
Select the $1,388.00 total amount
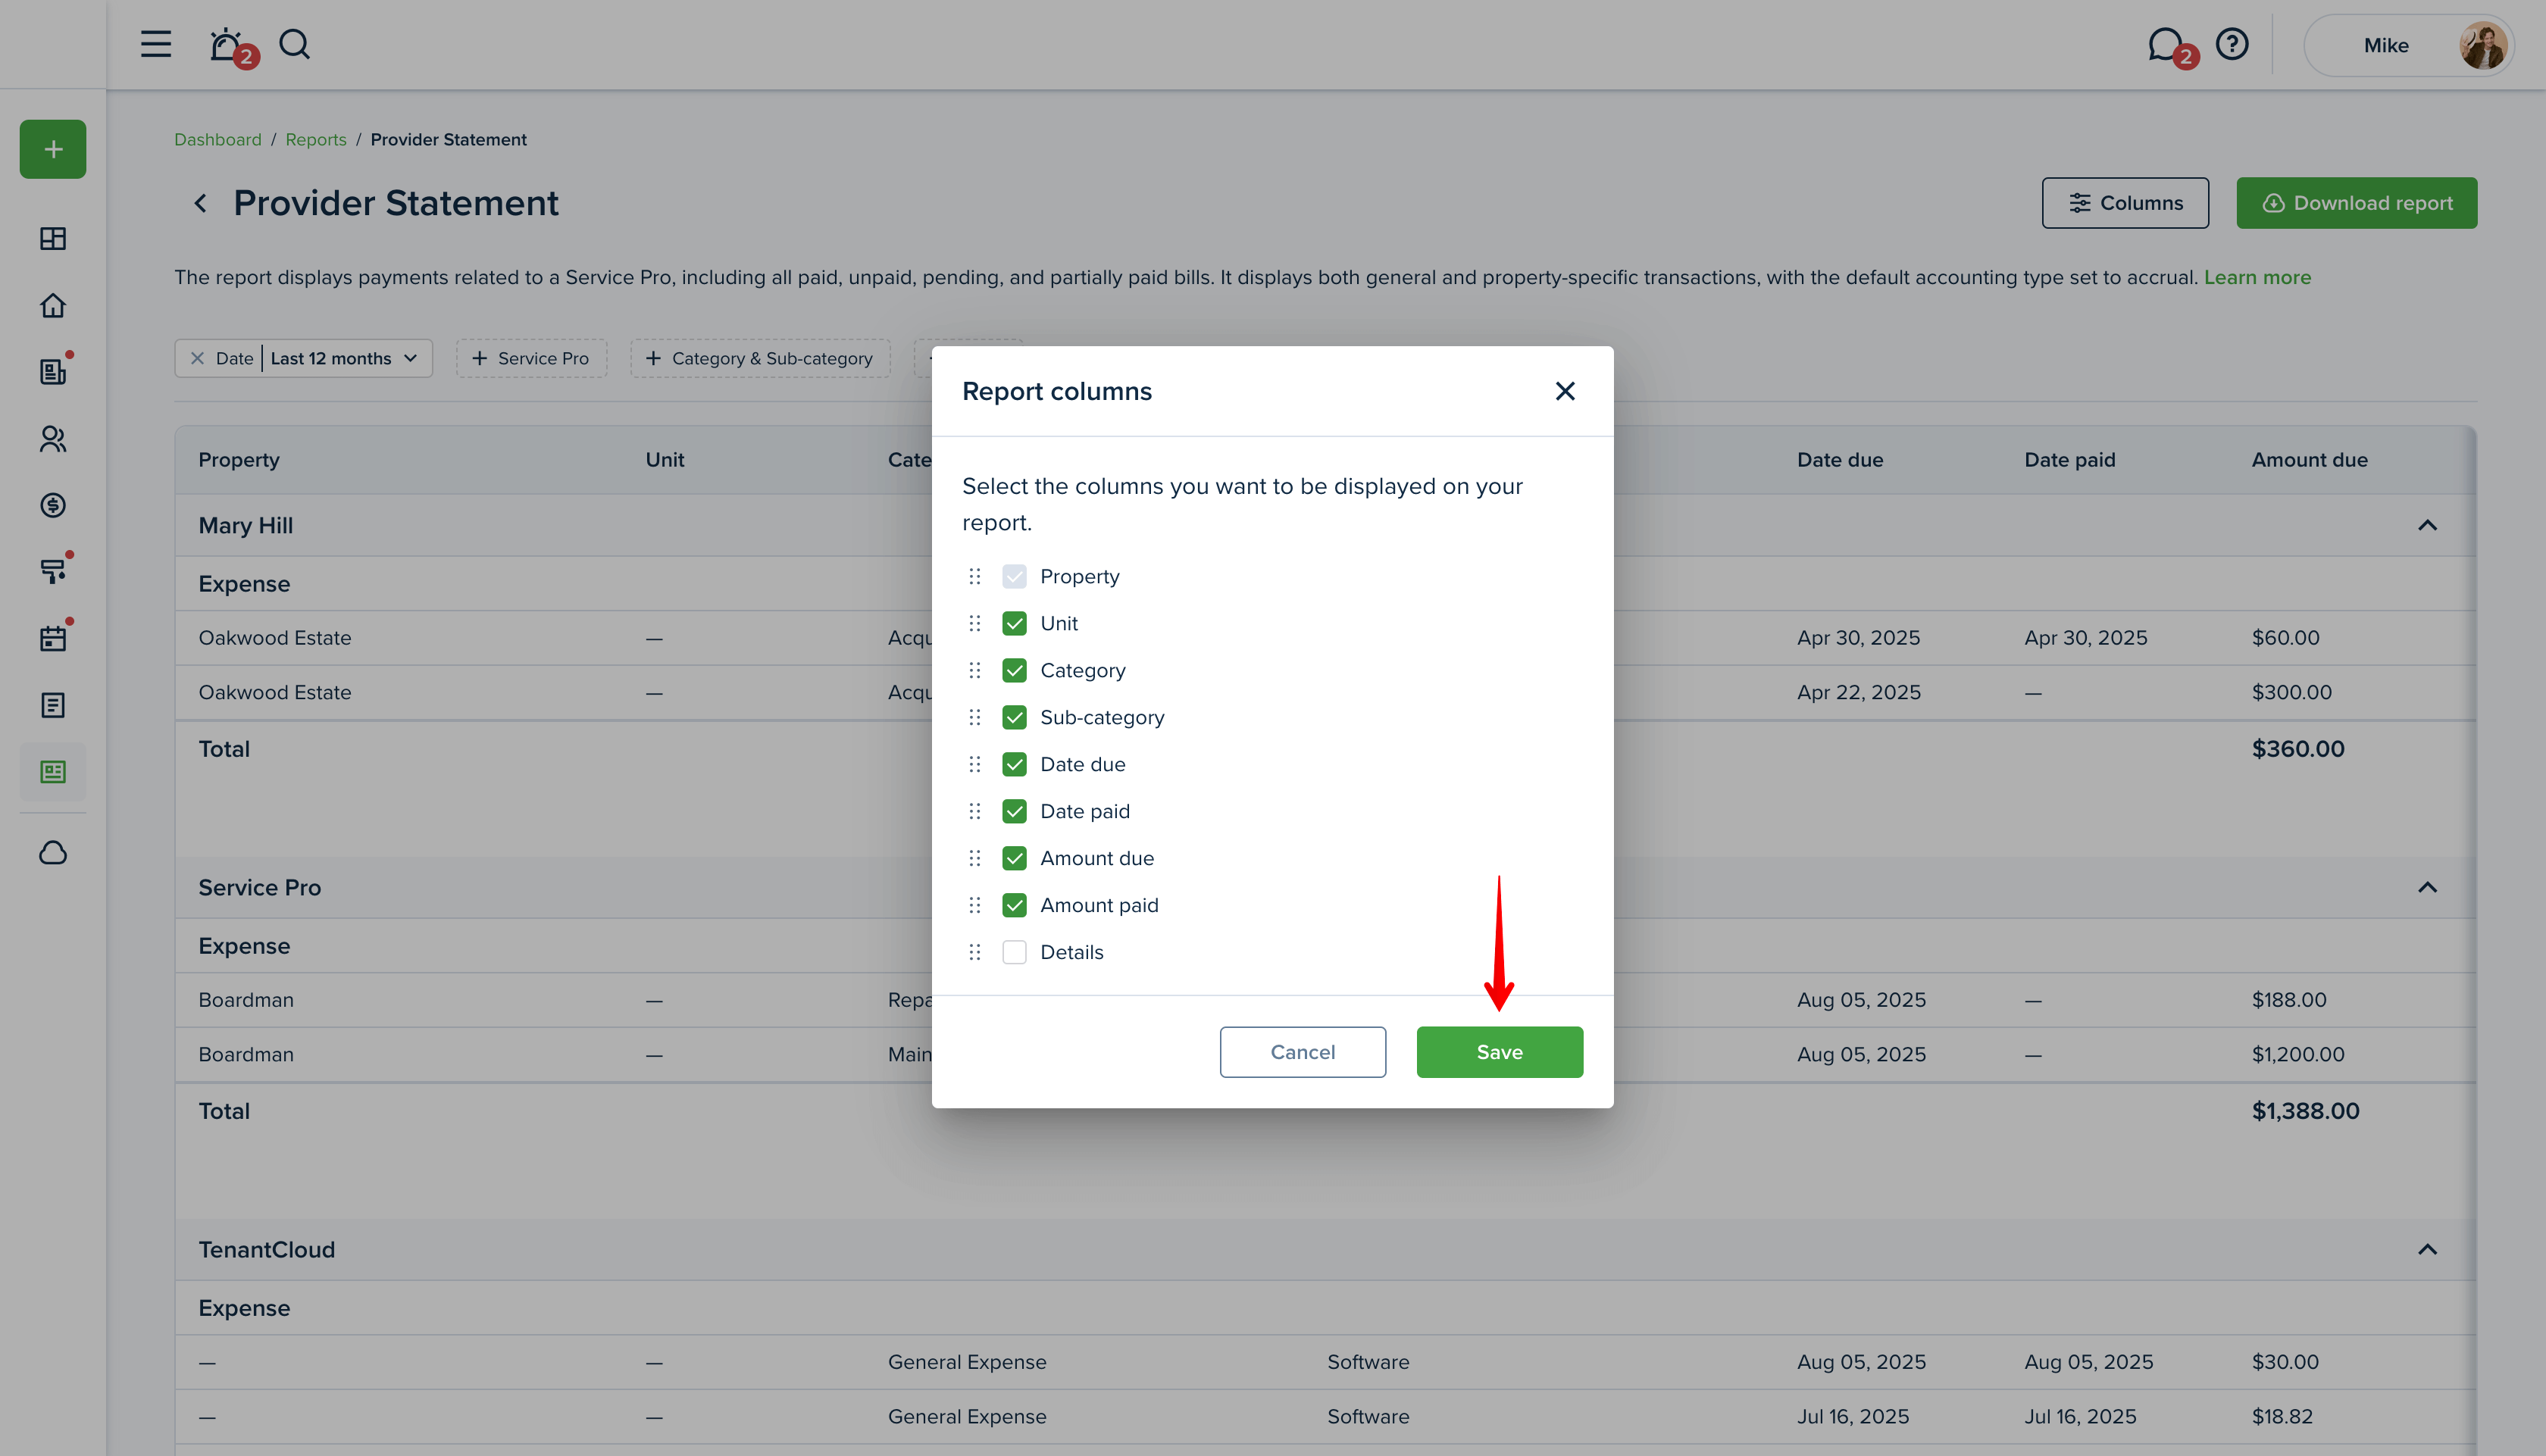click(x=2305, y=1111)
